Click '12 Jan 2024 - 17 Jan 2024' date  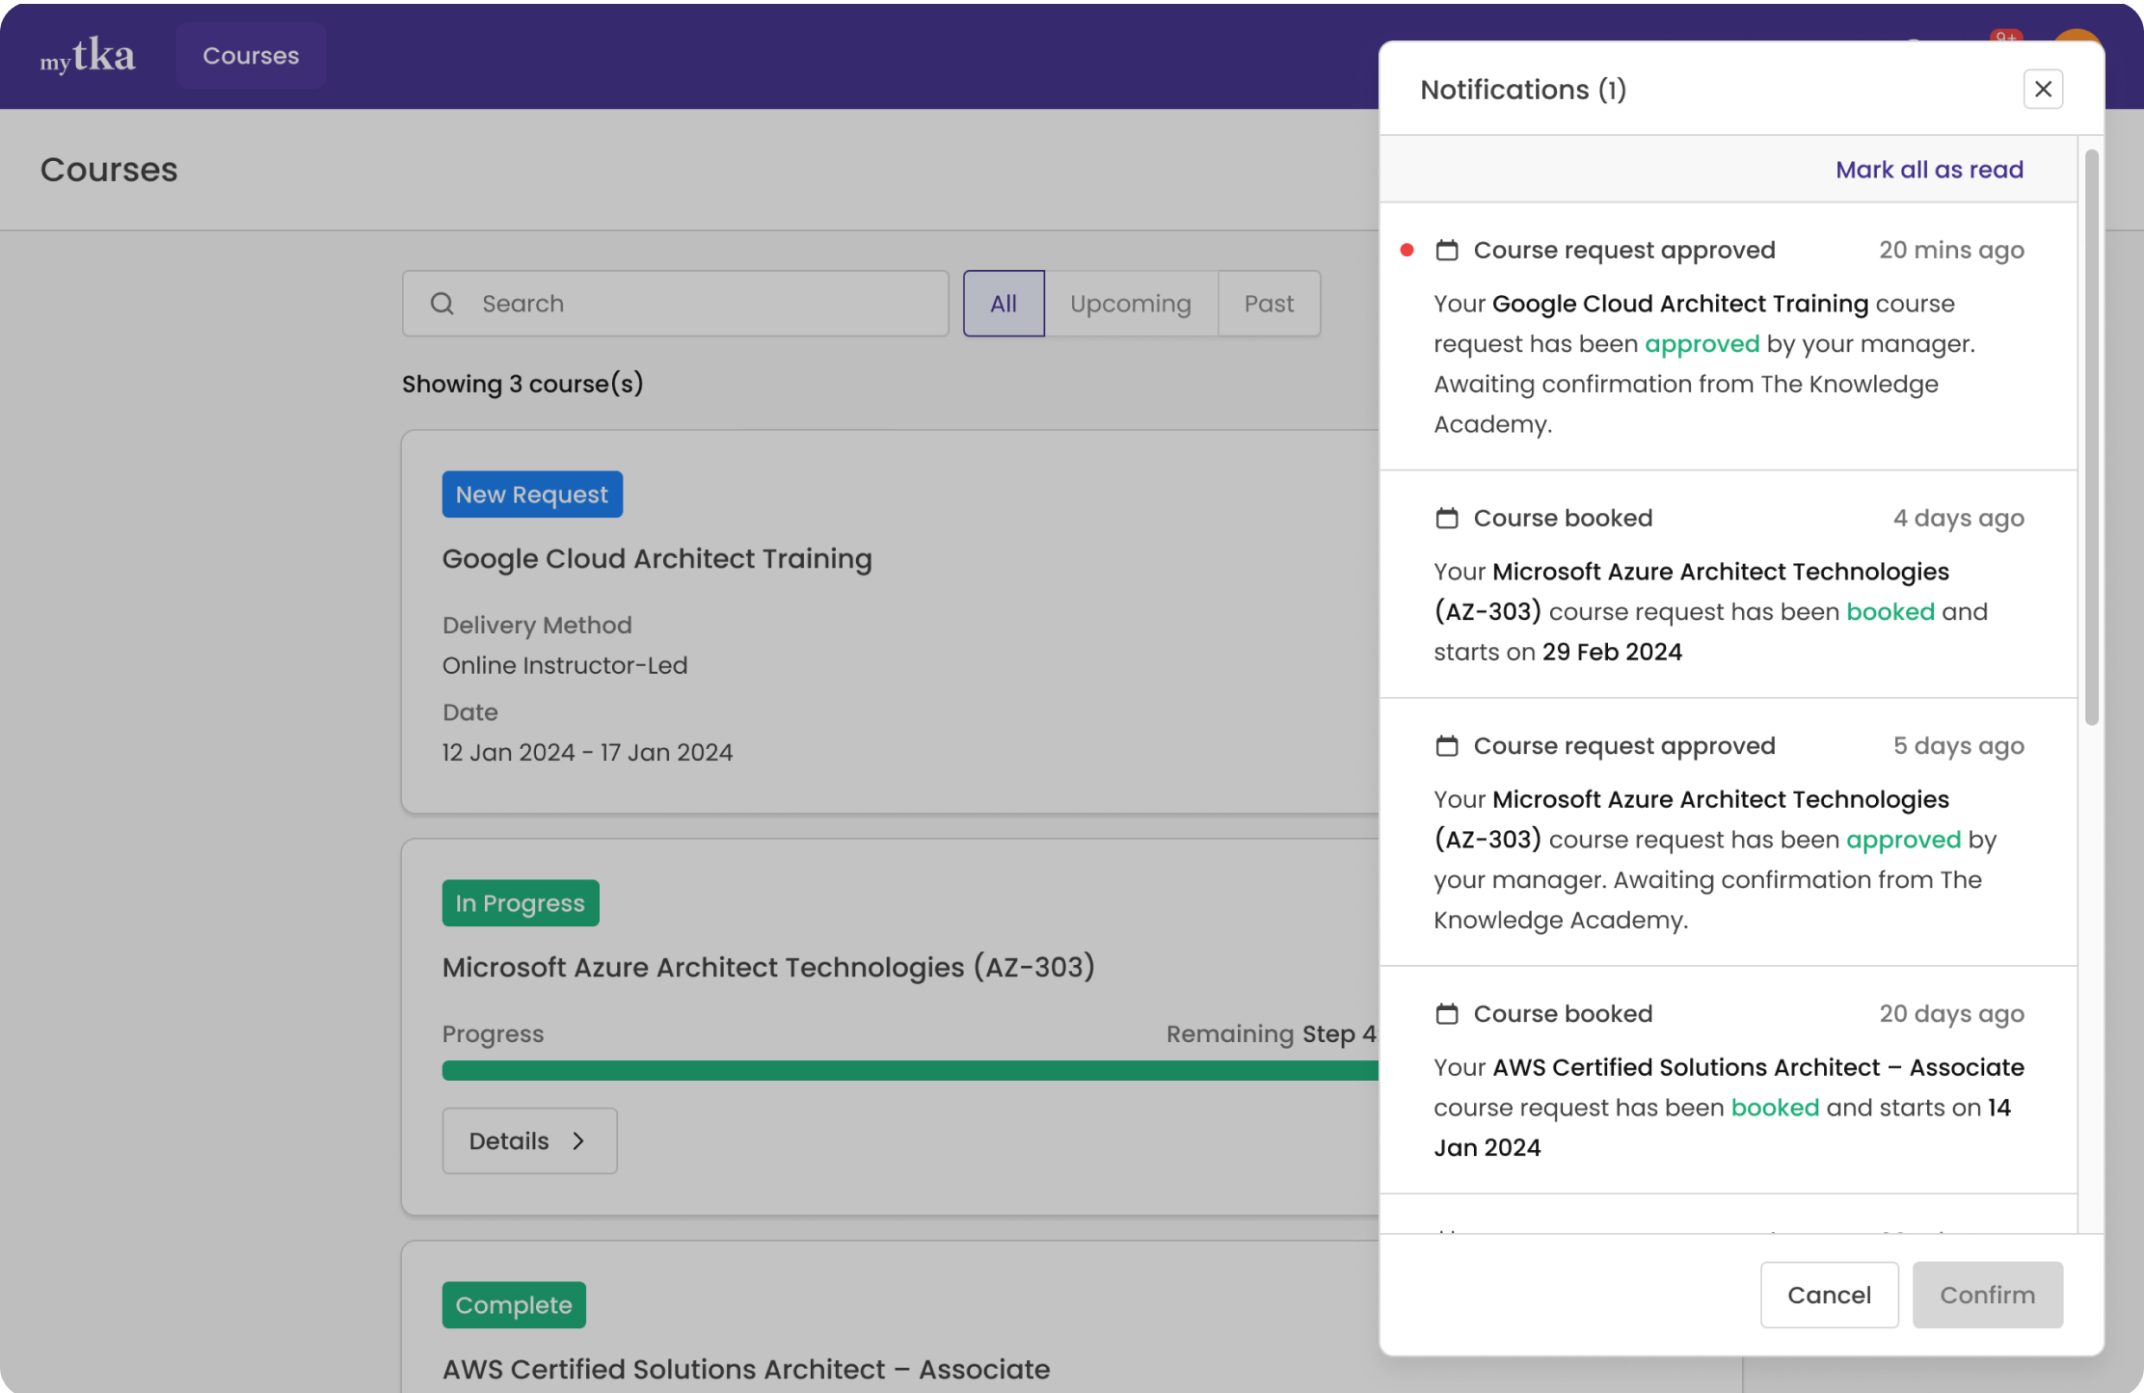point(587,752)
